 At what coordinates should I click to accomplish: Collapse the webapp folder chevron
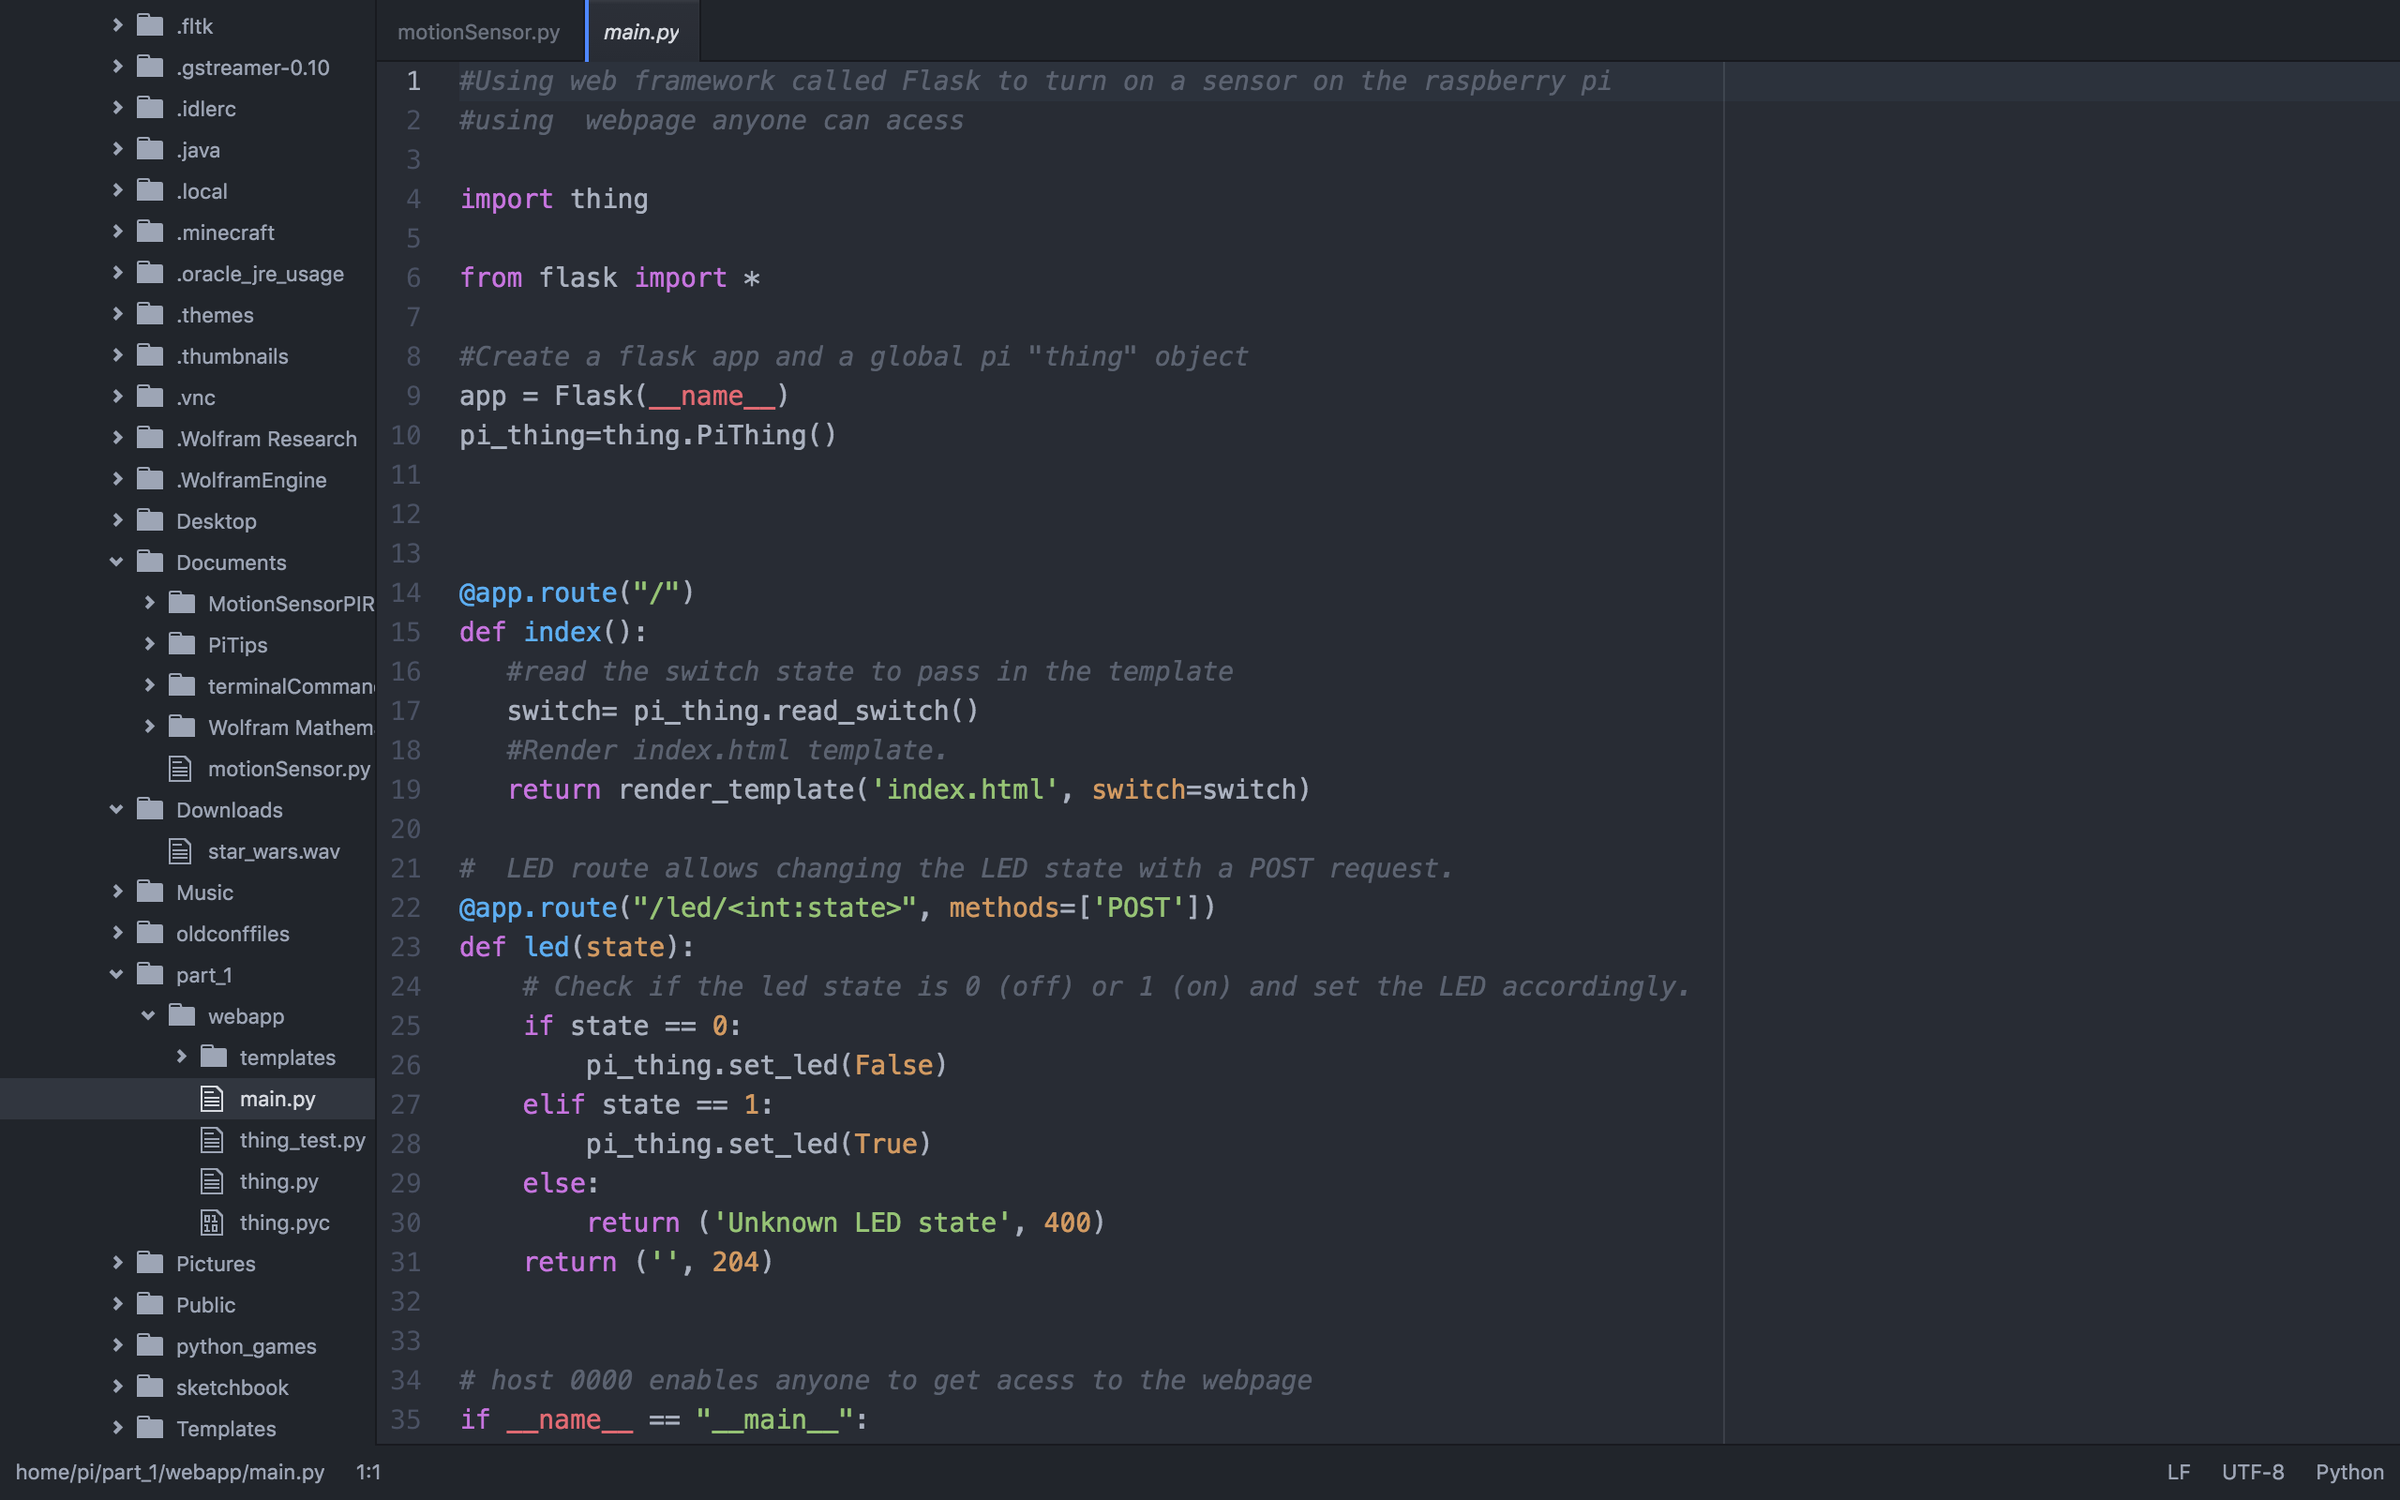click(x=149, y=1016)
